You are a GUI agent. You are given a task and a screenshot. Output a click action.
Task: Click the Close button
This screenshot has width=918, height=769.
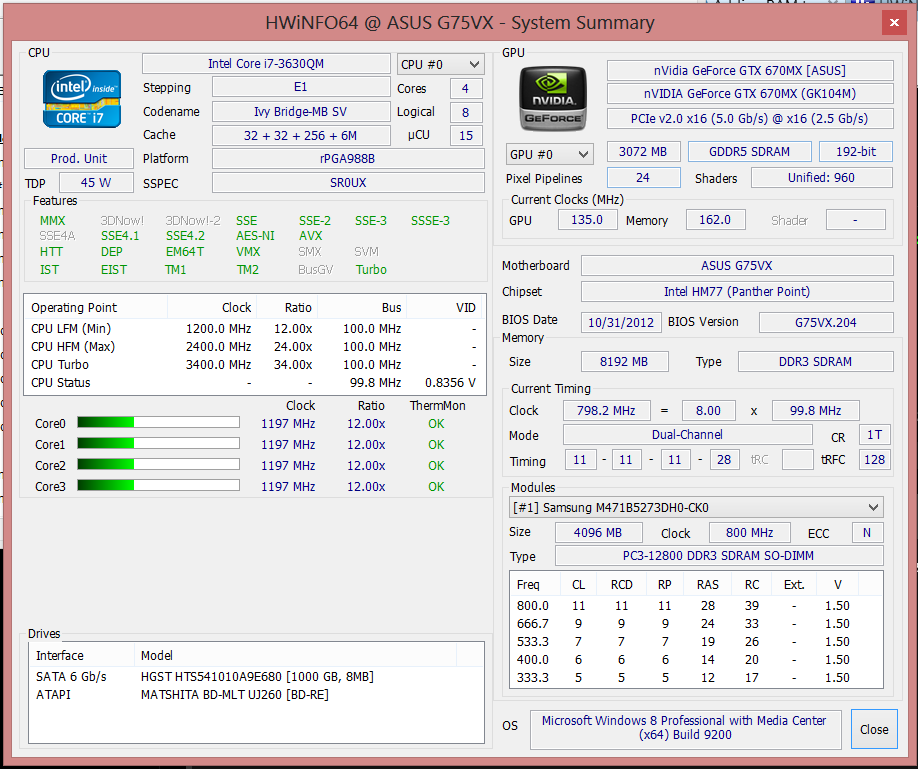874,729
